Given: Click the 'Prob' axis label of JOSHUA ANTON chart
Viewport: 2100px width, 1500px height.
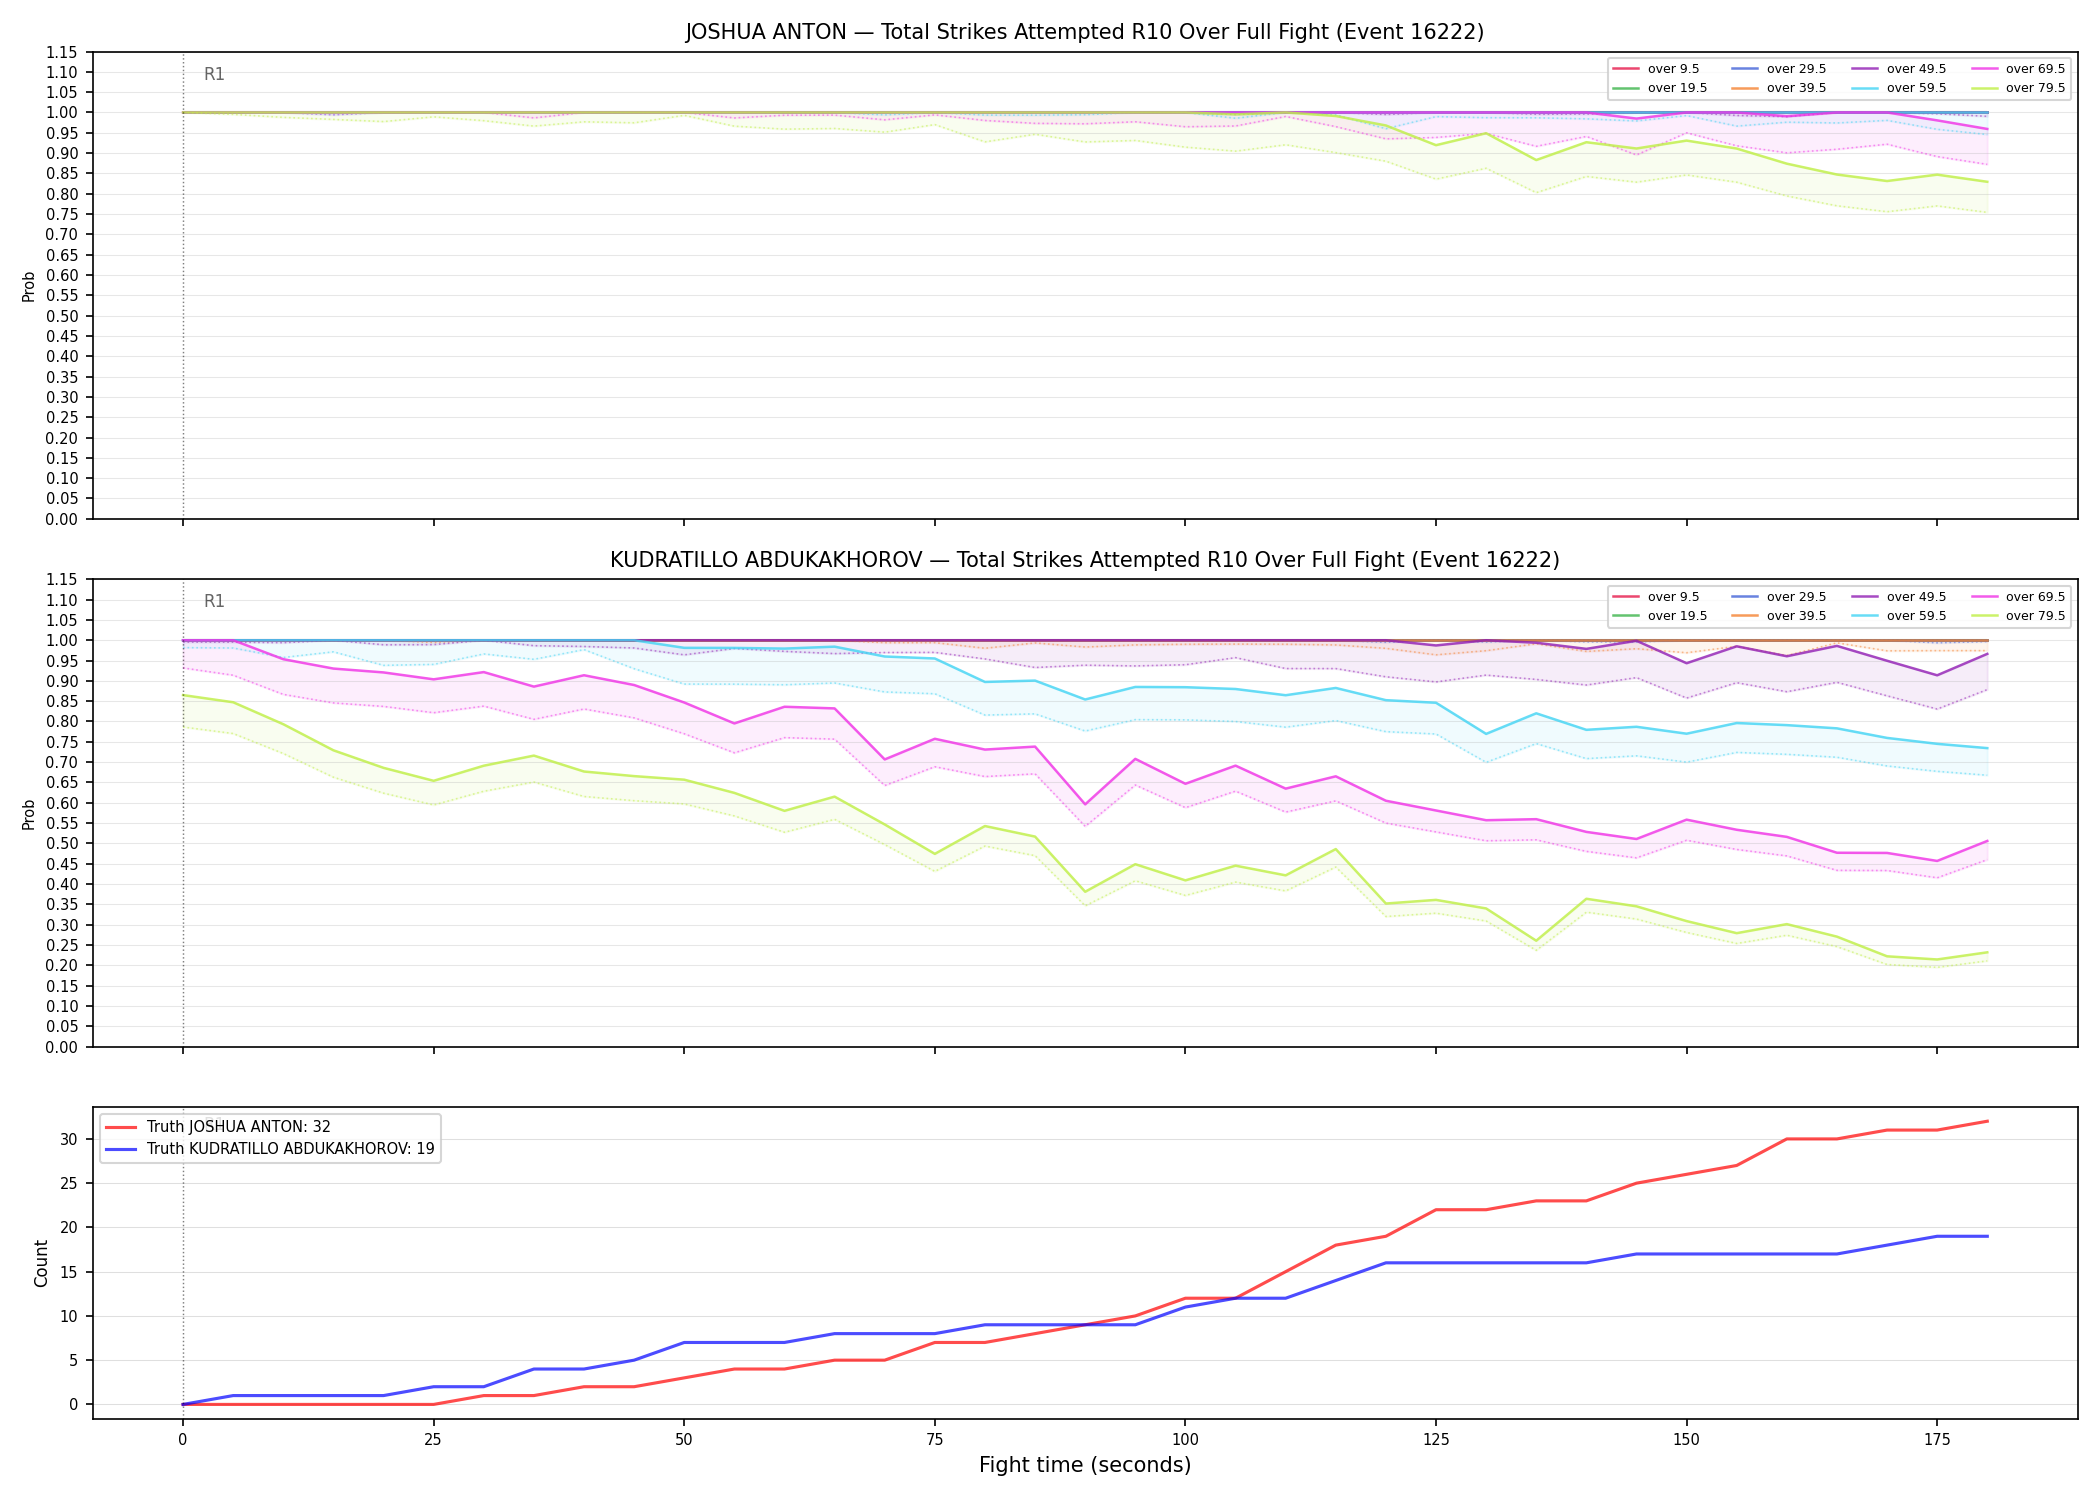Looking at the screenshot, I should pyautogui.click(x=29, y=286).
